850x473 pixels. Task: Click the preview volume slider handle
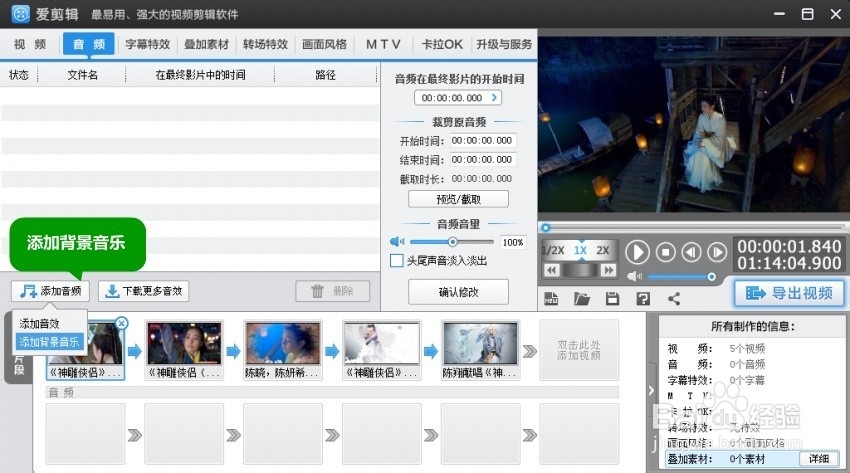[x=711, y=277]
